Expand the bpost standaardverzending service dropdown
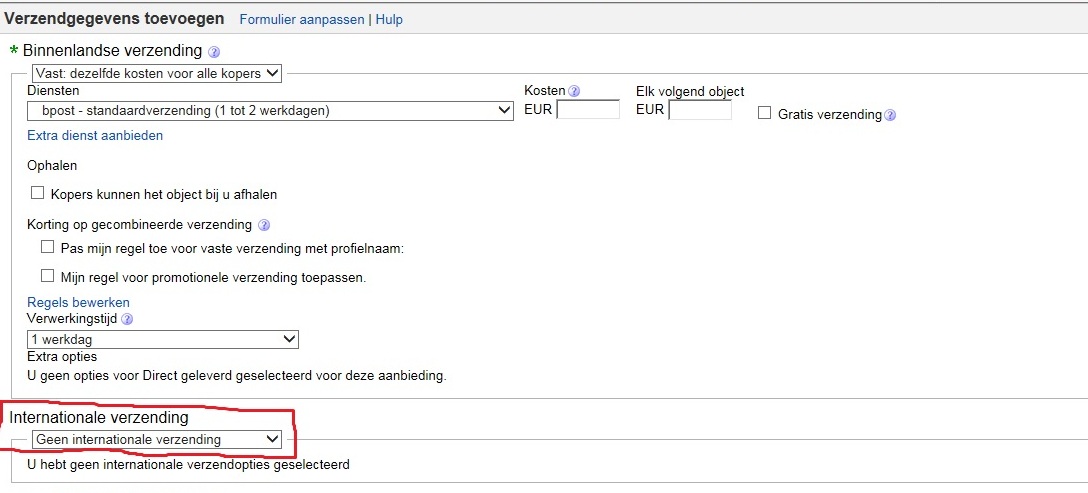This screenshot has width=1088, height=493. [270, 110]
